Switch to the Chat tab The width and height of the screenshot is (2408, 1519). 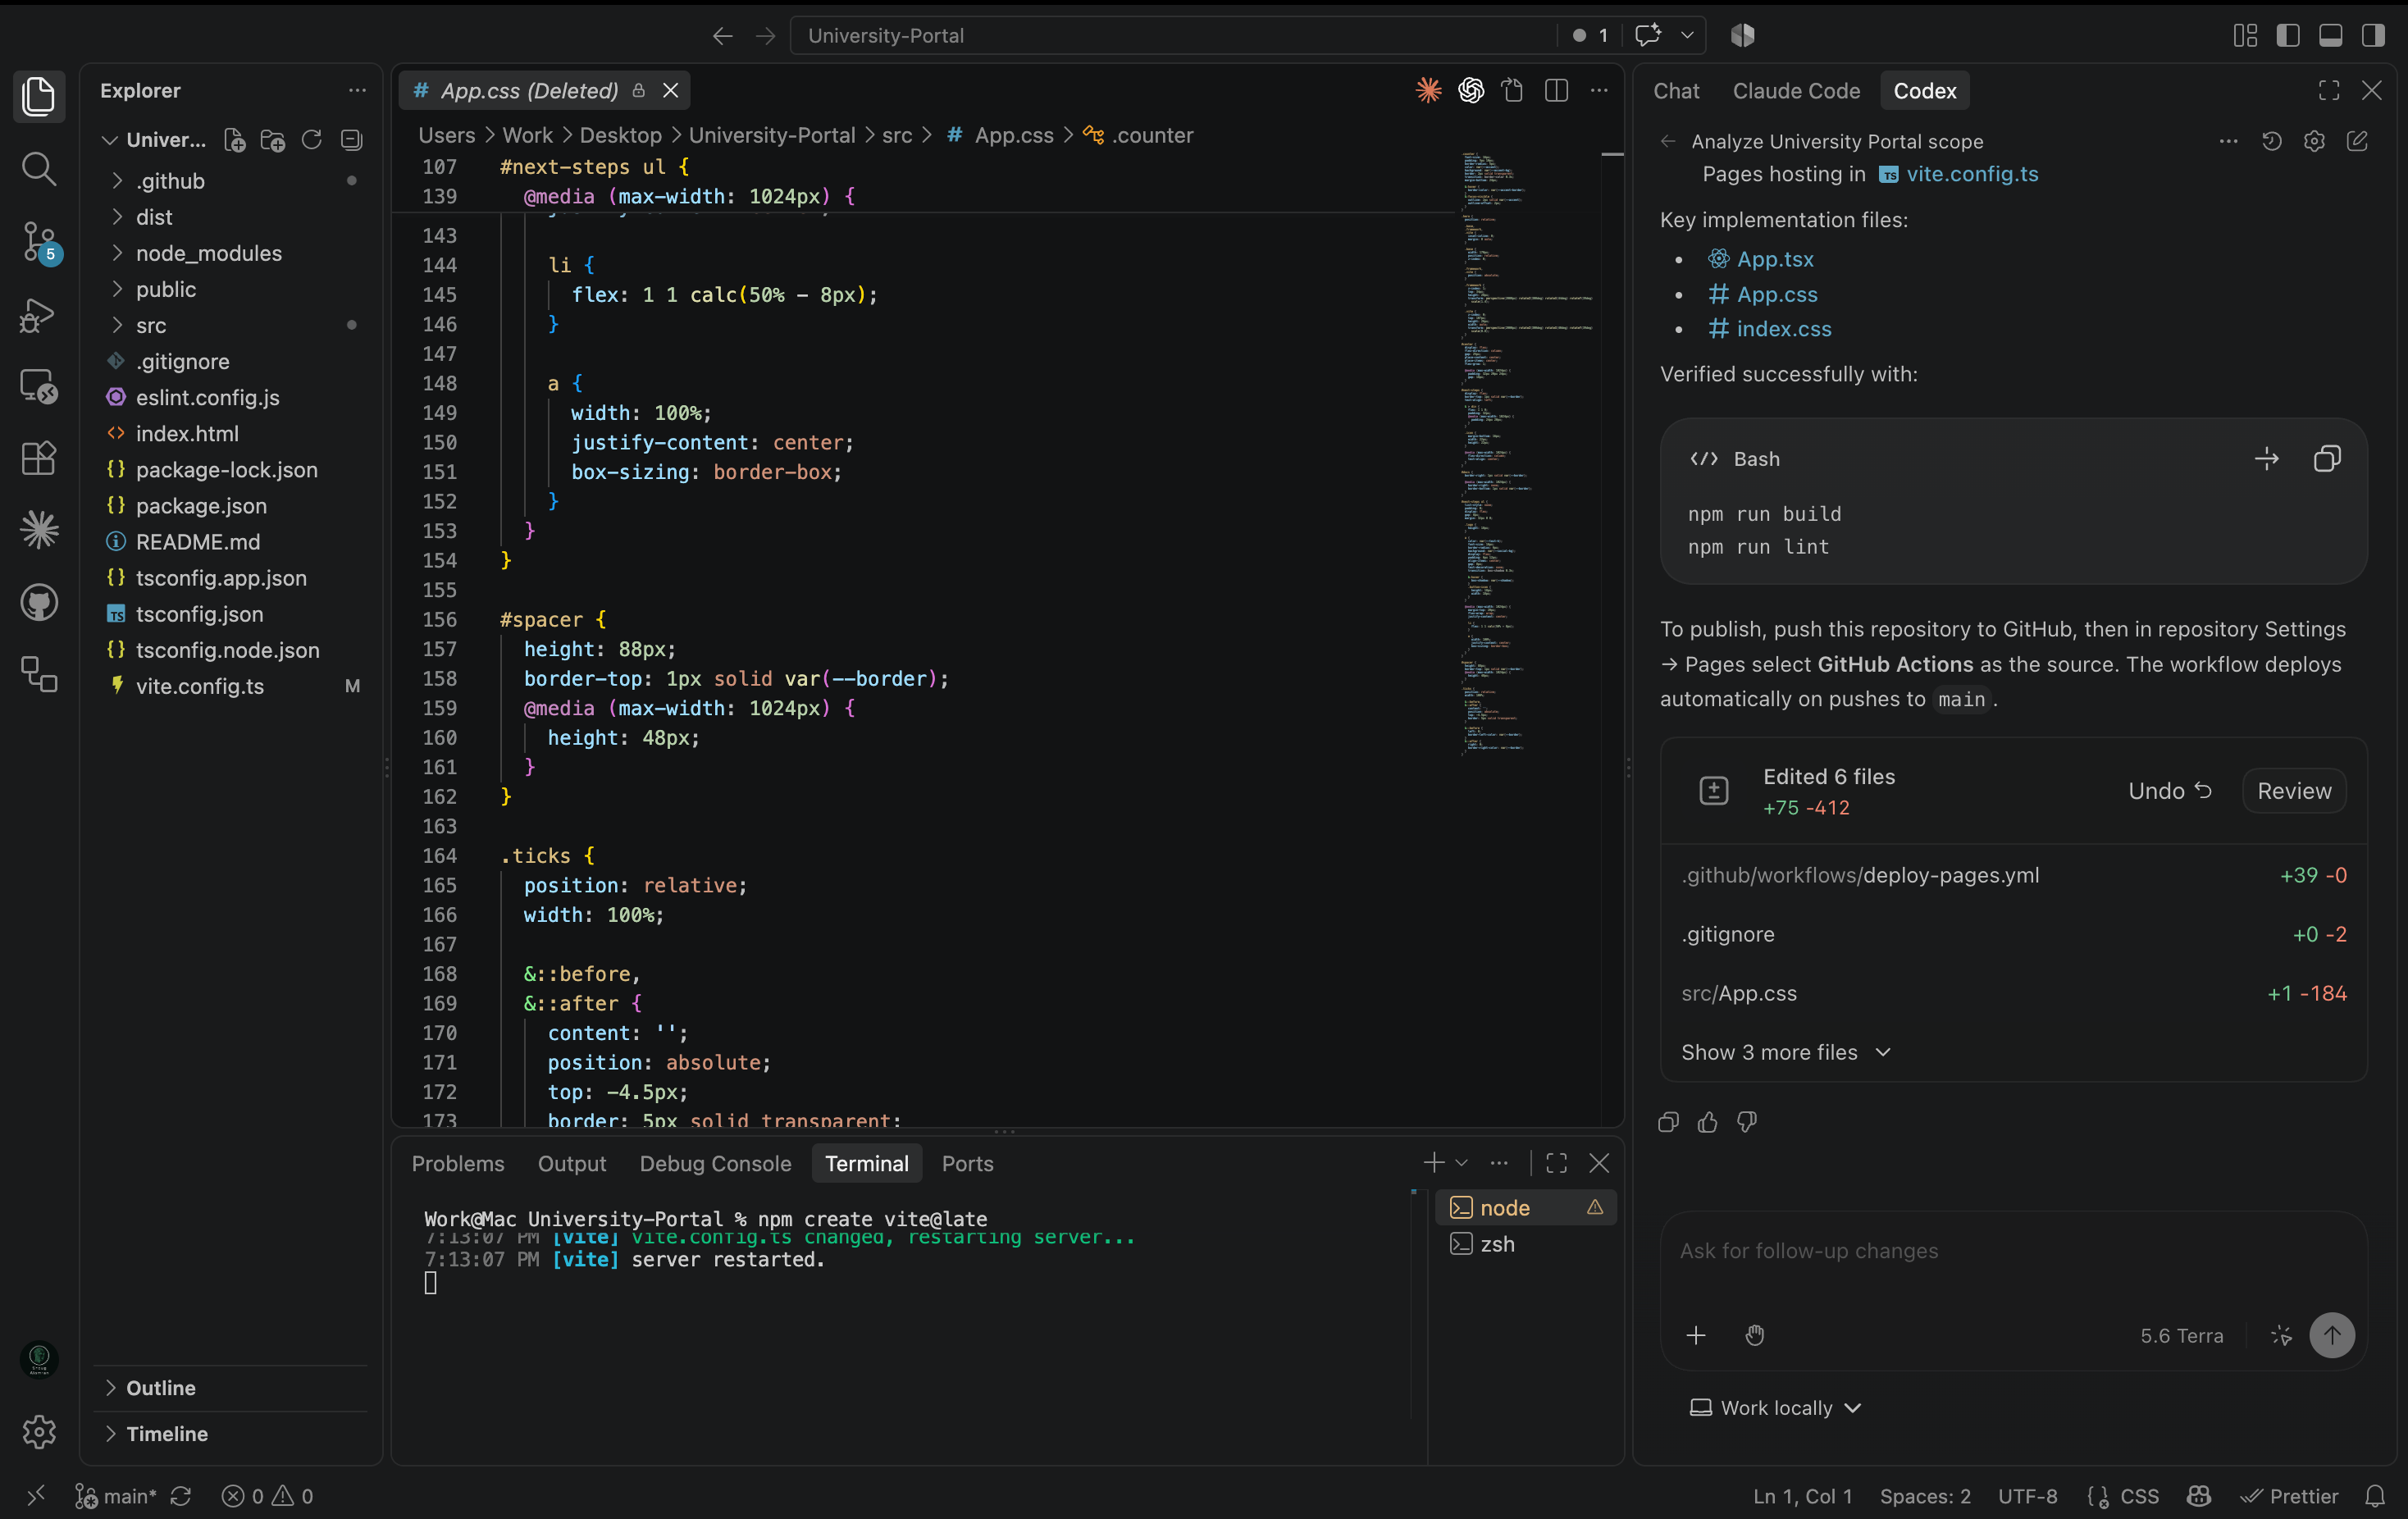1676,90
